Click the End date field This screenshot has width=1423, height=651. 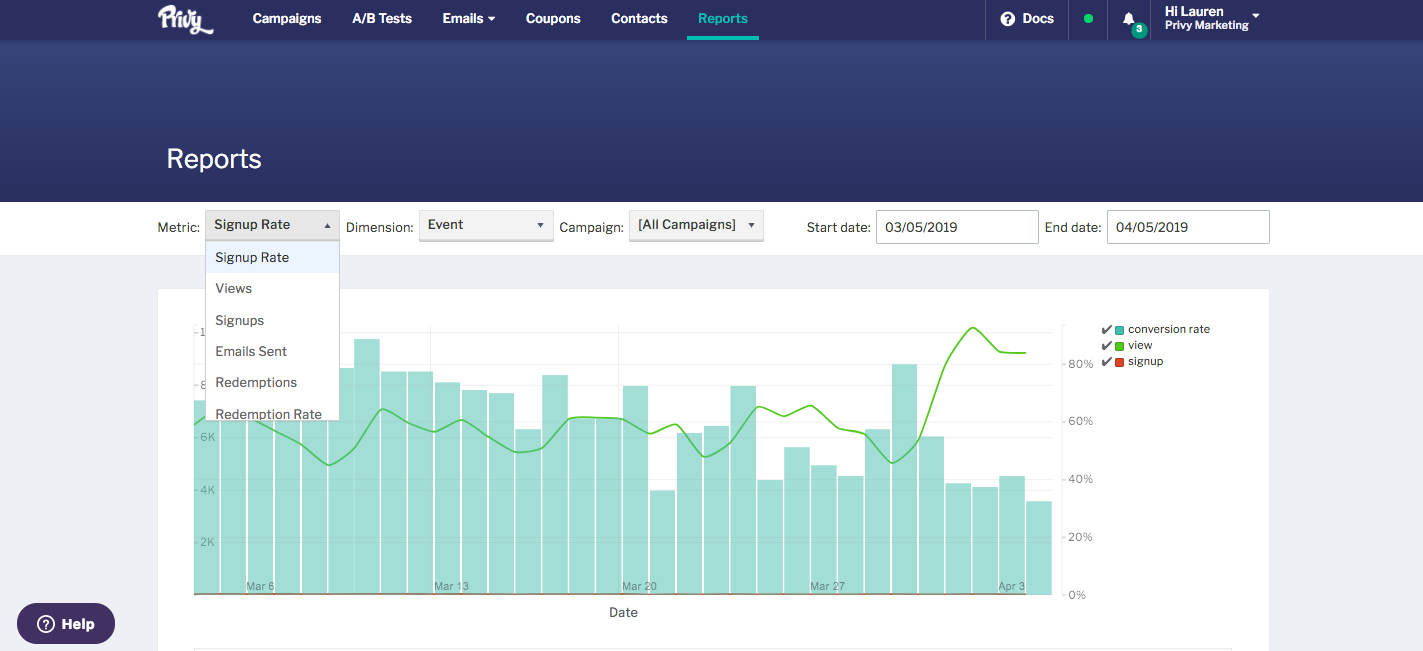1188,227
